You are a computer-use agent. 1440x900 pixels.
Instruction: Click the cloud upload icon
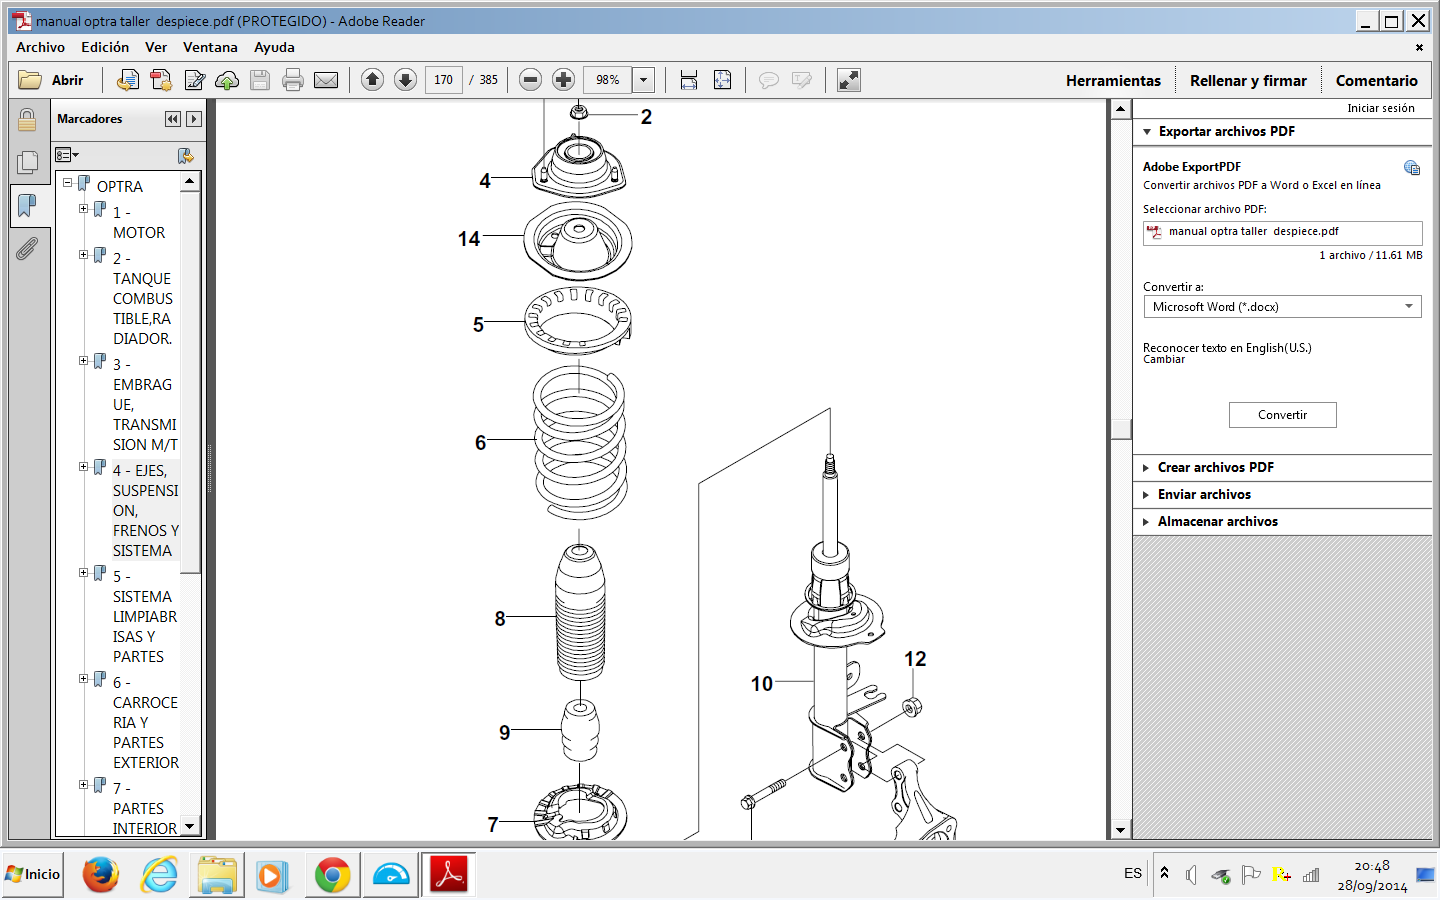(227, 80)
